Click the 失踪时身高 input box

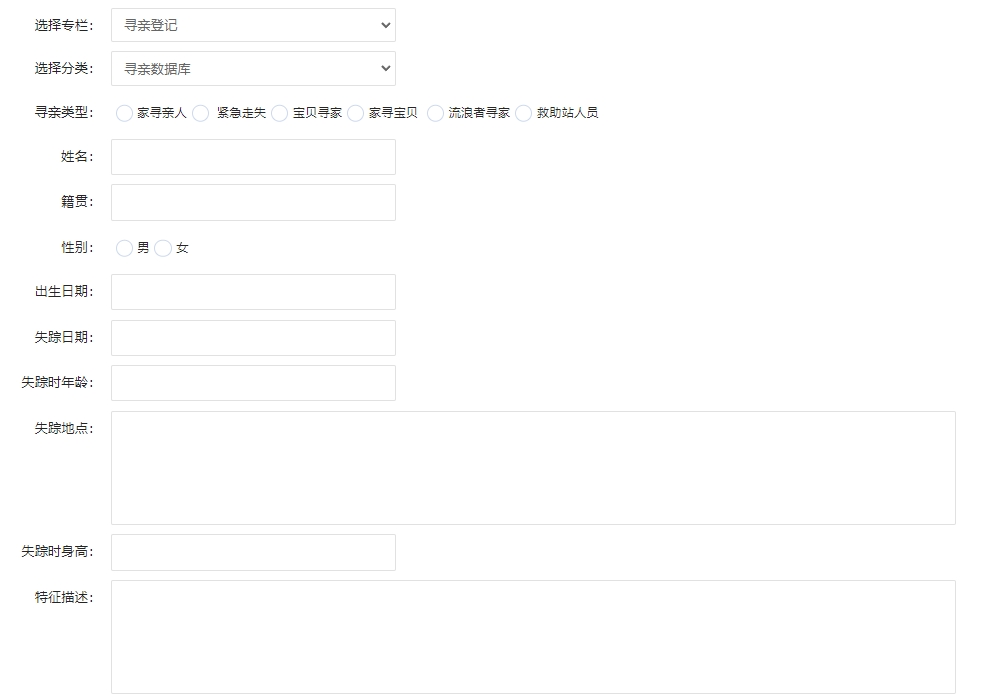(x=253, y=552)
